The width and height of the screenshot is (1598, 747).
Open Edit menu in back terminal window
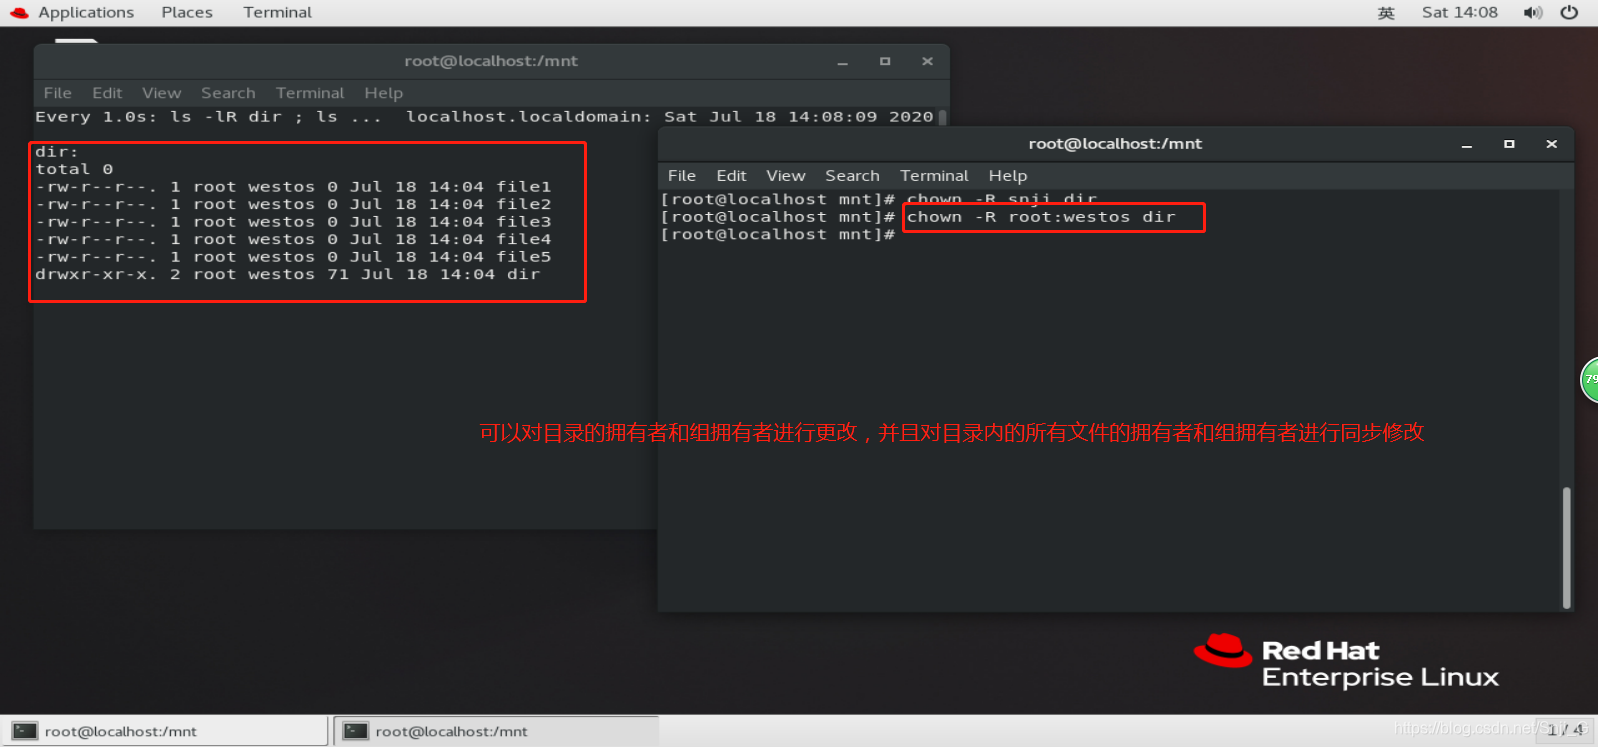pyautogui.click(x=107, y=93)
